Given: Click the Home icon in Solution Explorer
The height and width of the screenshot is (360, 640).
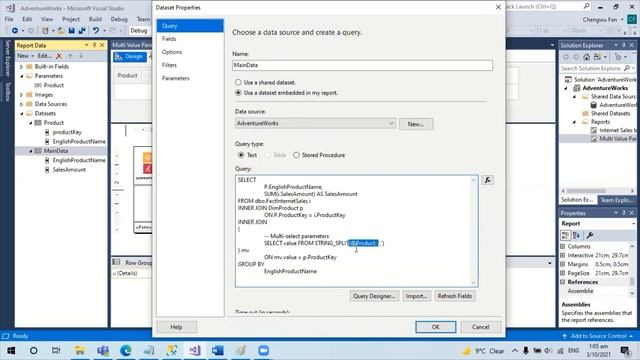Looking at the screenshot, I should coord(587,57).
